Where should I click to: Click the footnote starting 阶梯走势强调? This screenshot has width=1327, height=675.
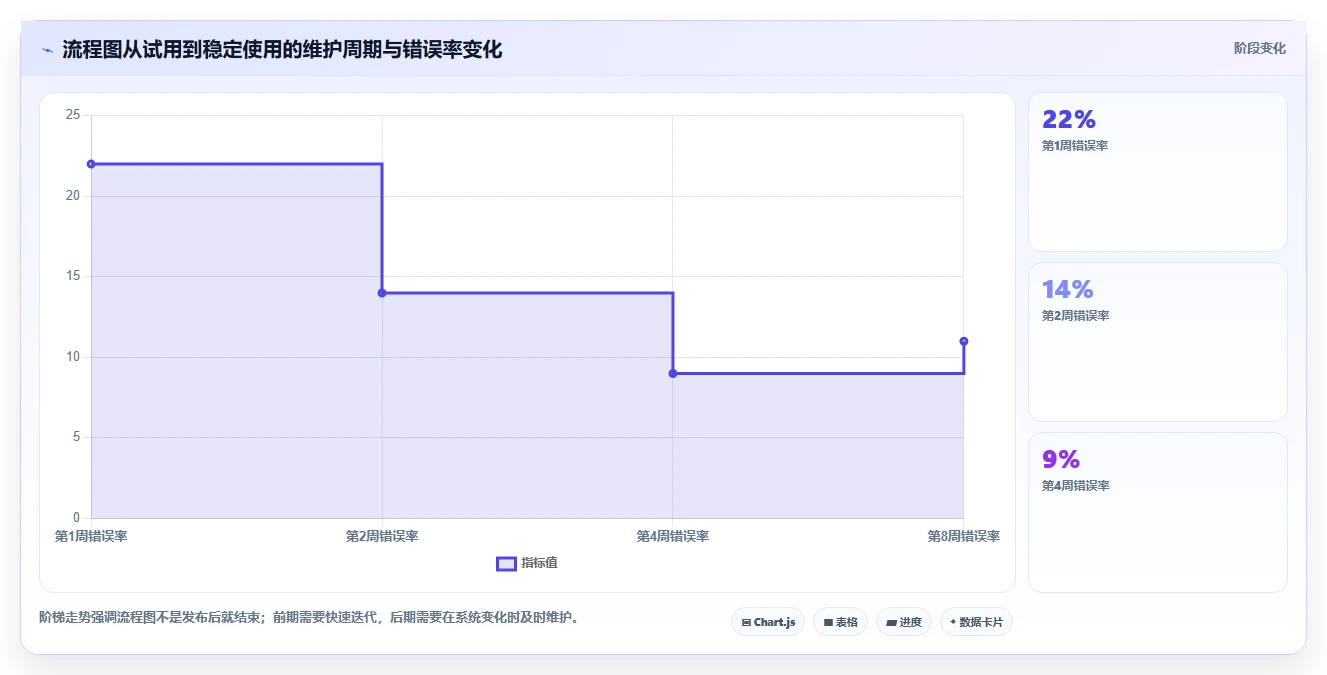click(x=309, y=617)
